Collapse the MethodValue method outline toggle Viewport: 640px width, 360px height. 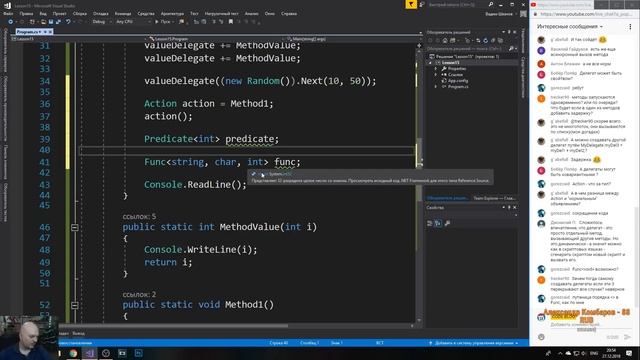point(75,227)
